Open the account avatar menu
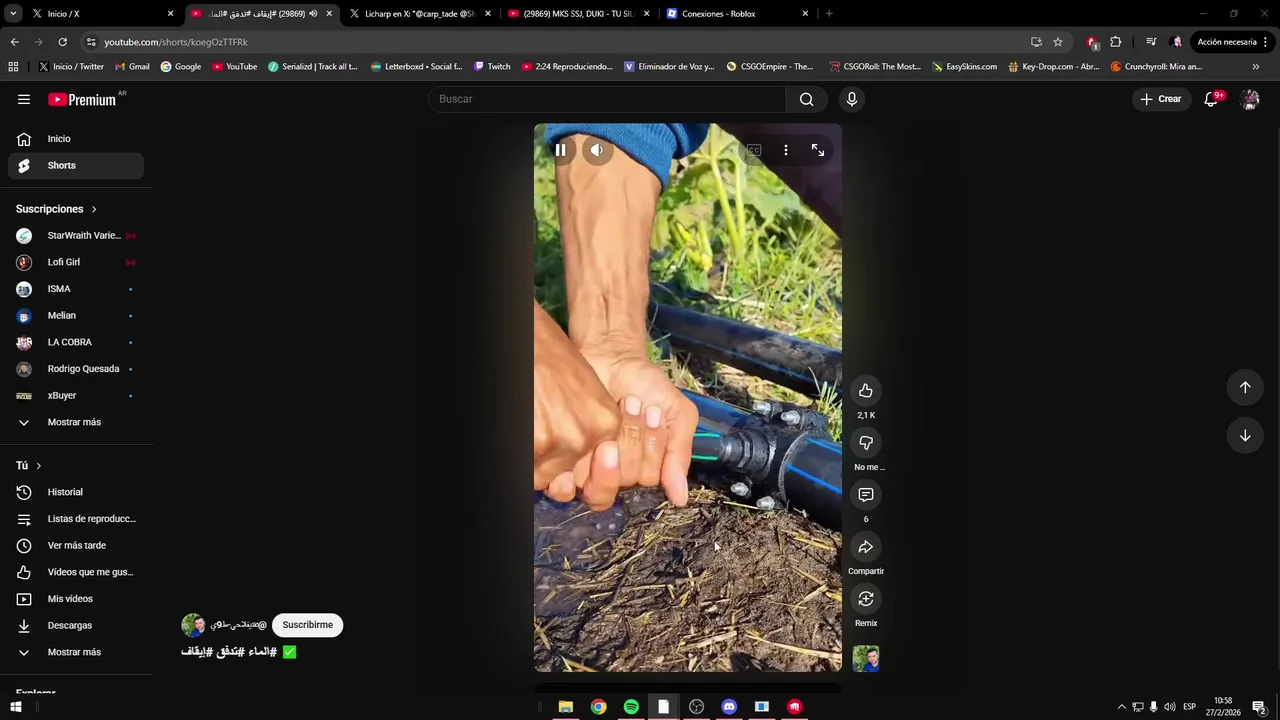This screenshot has width=1280, height=720. pyautogui.click(x=1250, y=99)
